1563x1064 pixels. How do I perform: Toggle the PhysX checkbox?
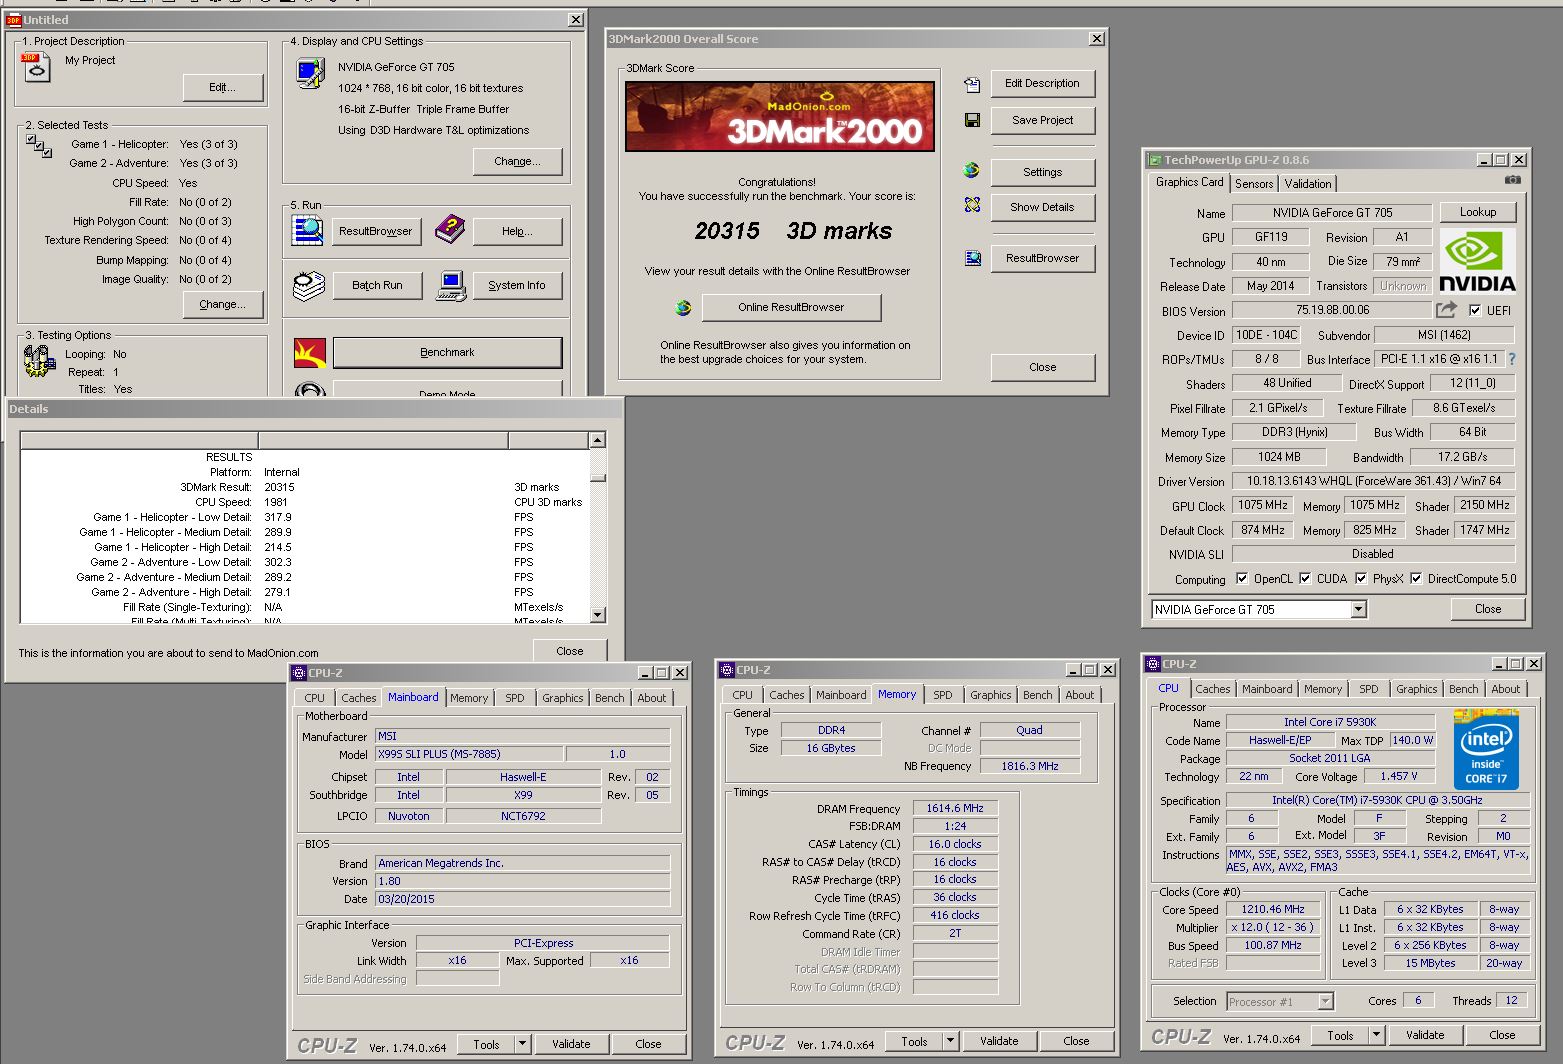[x=1361, y=578]
